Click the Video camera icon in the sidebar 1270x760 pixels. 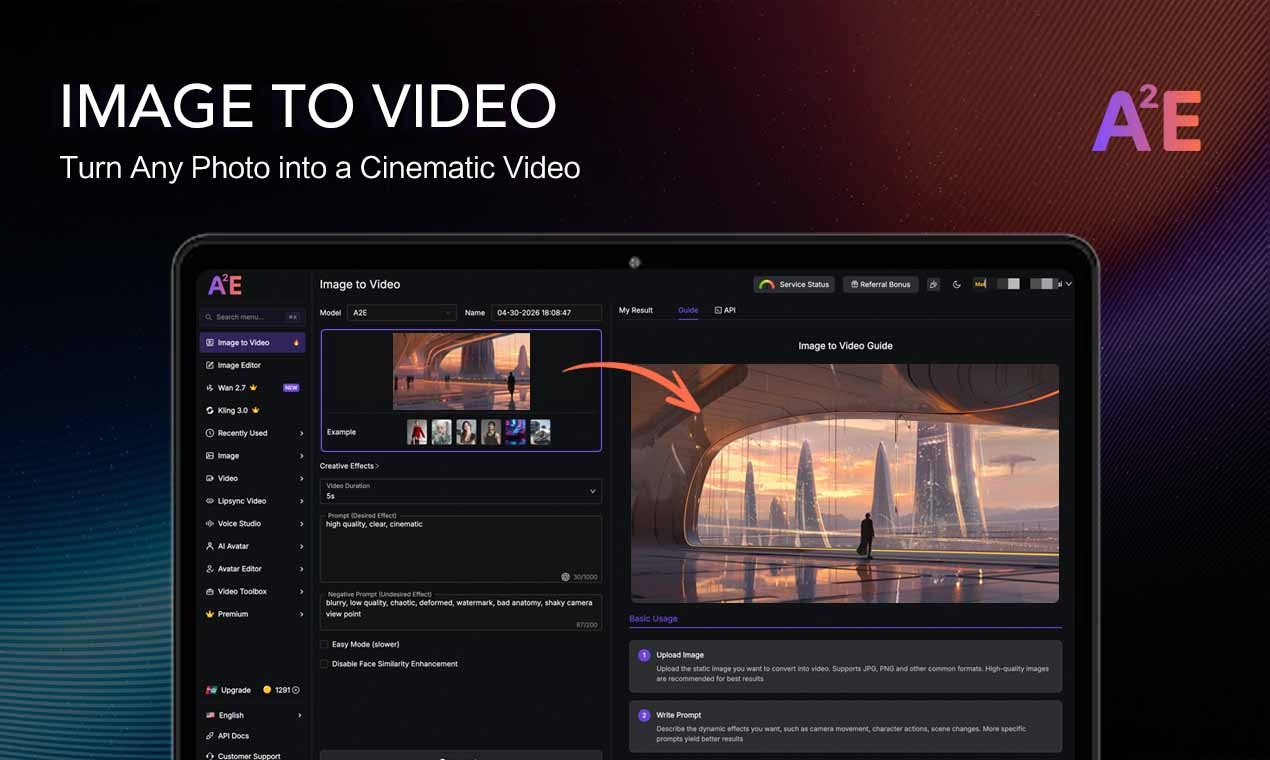(209, 478)
